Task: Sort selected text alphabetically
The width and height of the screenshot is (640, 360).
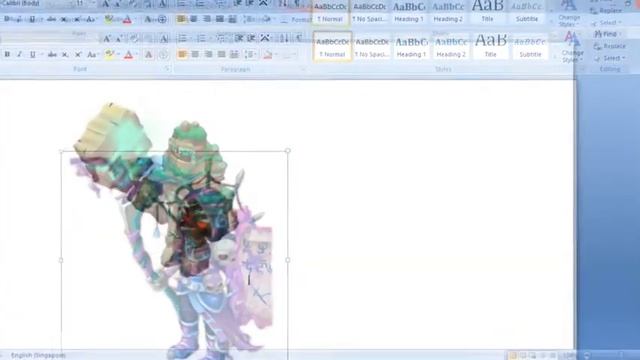Action: [284, 38]
